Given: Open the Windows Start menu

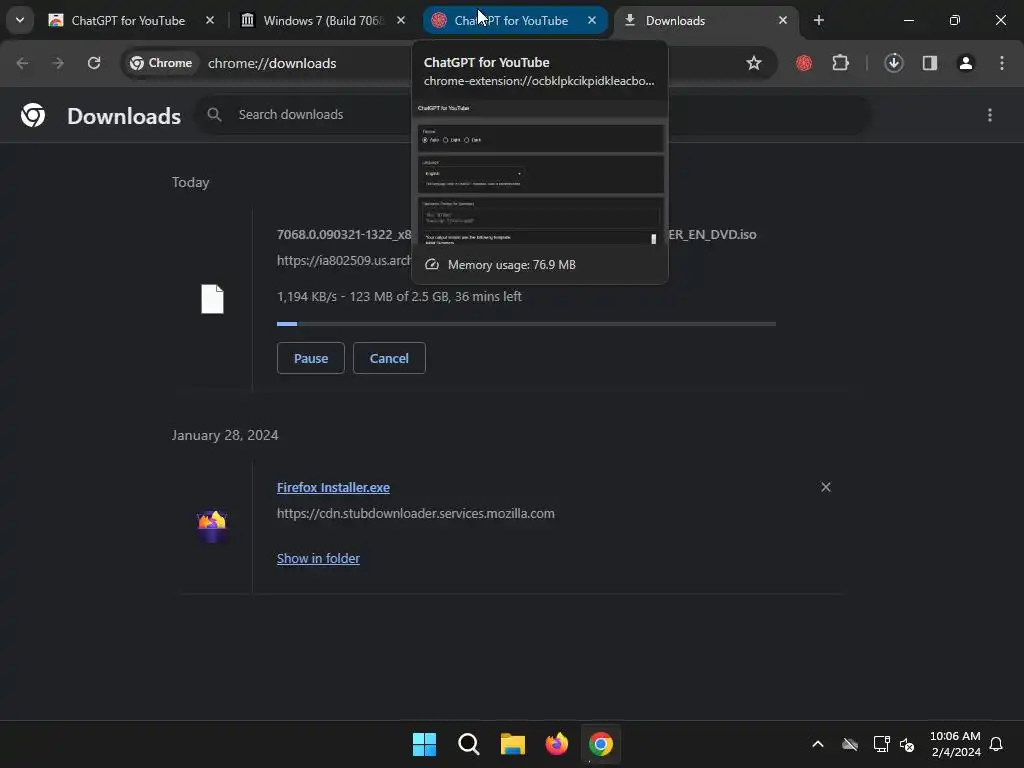Looking at the screenshot, I should [424, 744].
